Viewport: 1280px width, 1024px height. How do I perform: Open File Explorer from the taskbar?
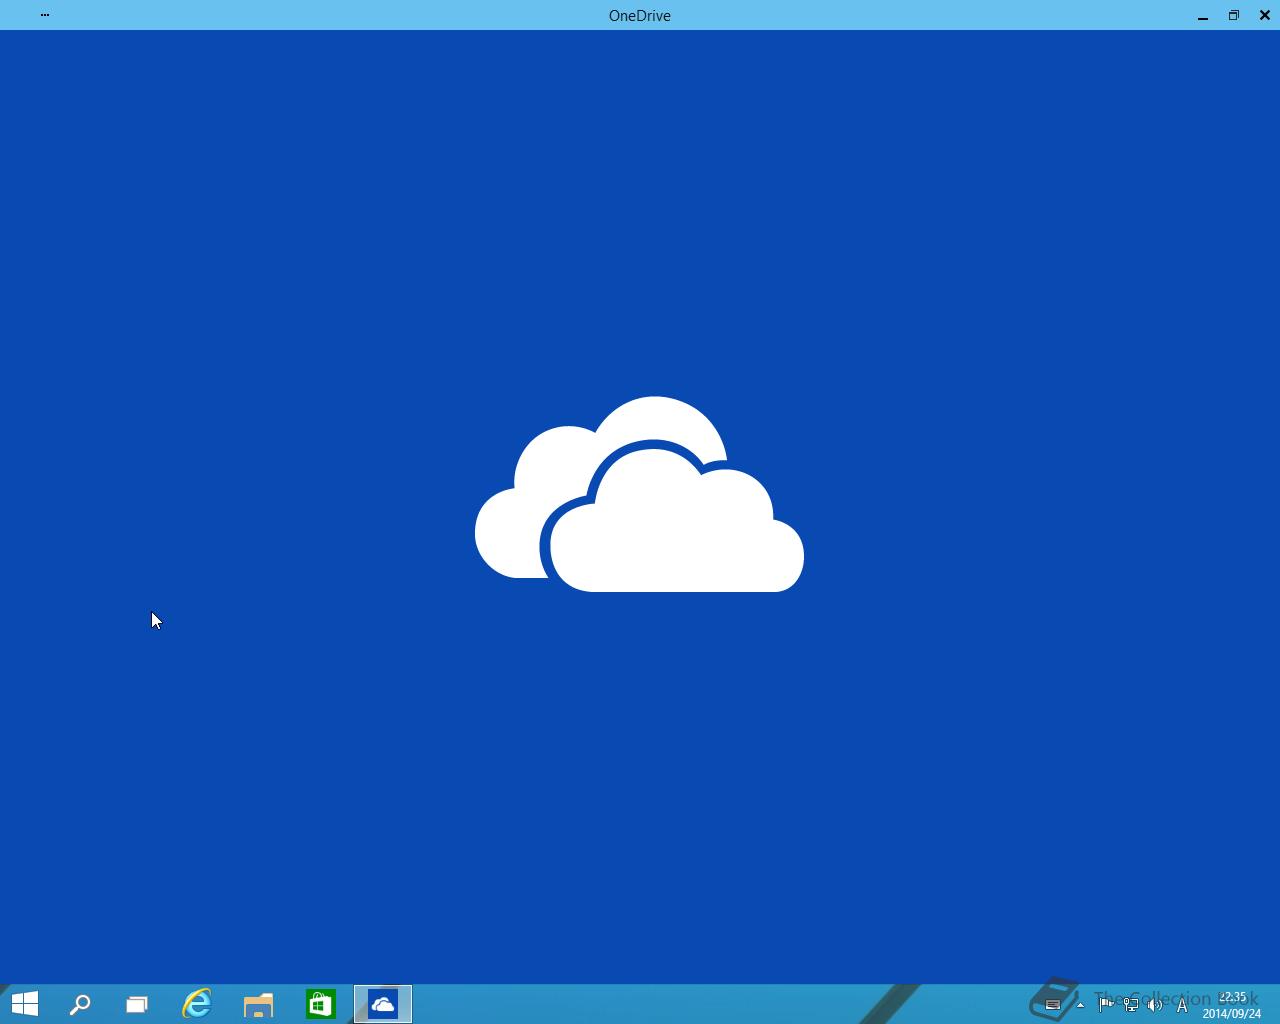259,1004
